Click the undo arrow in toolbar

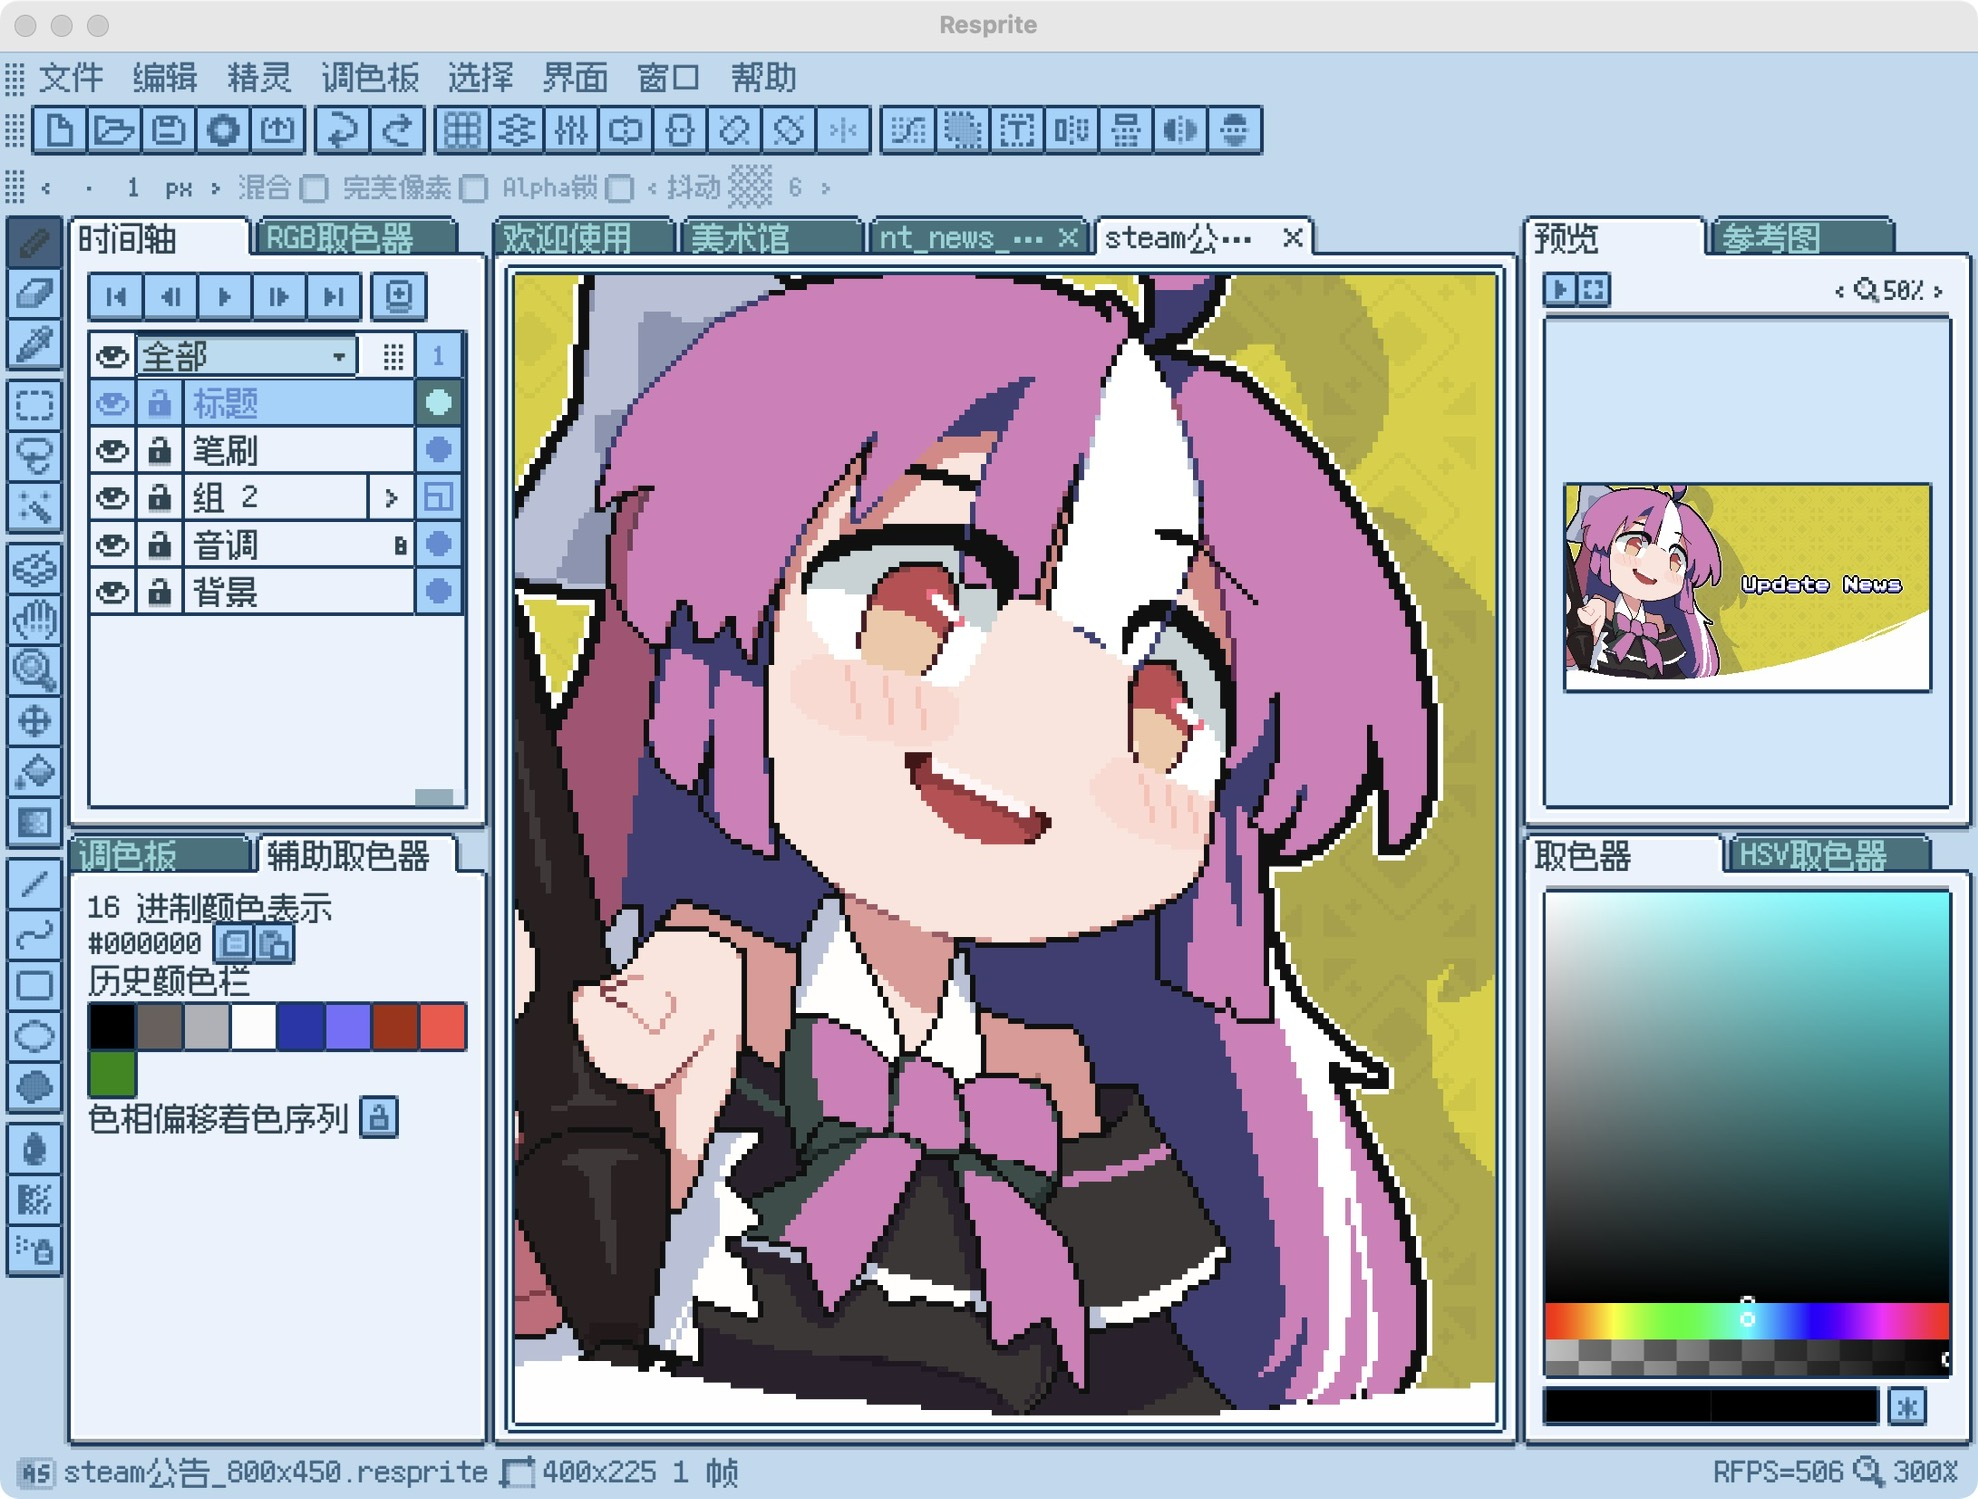pyautogui.click(x=342, y=130)
